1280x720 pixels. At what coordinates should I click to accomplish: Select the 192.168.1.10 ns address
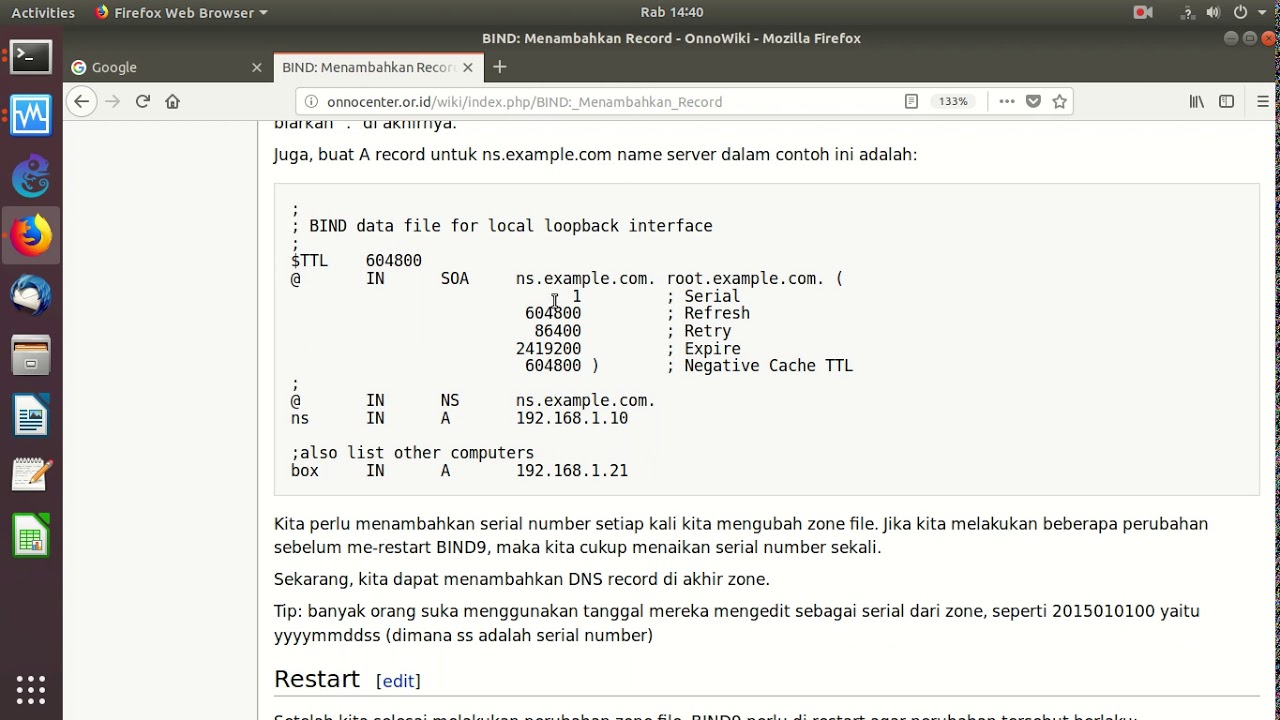(572, 418)
